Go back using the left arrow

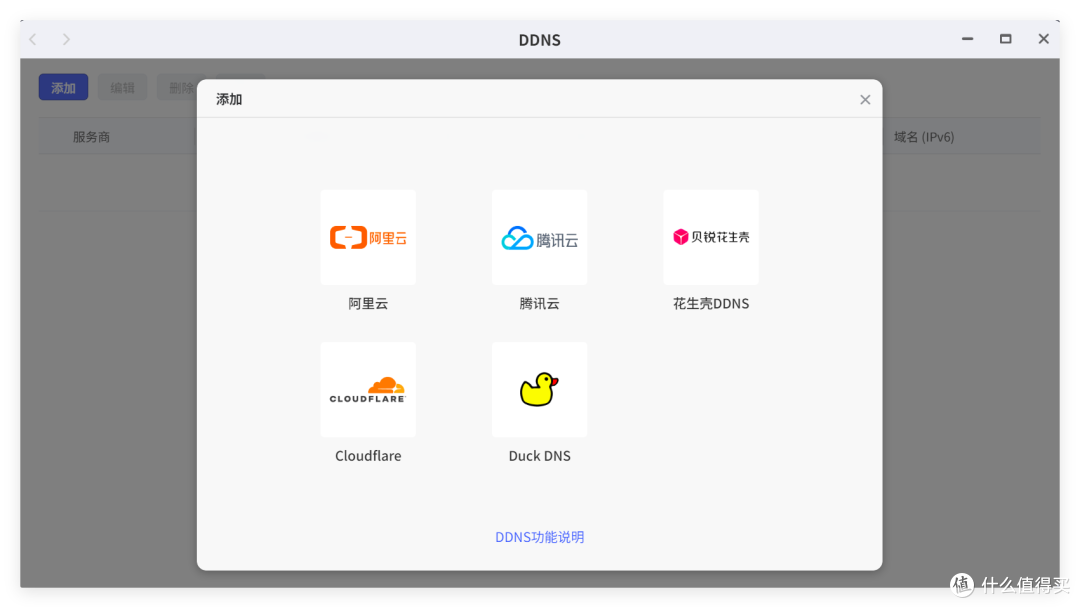tap(33, 39)
